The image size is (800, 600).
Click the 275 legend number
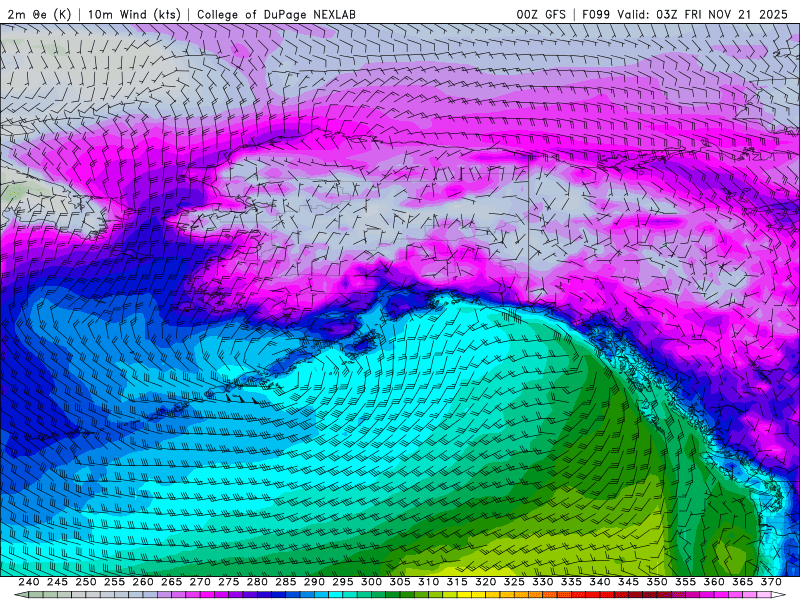pyautogui.click(x=229, y=582)
